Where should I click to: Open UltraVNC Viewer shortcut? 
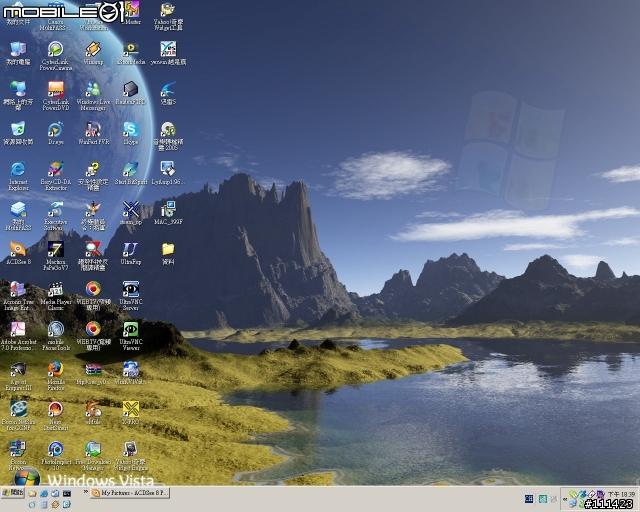pyautogui.click(x=131, y=336)
